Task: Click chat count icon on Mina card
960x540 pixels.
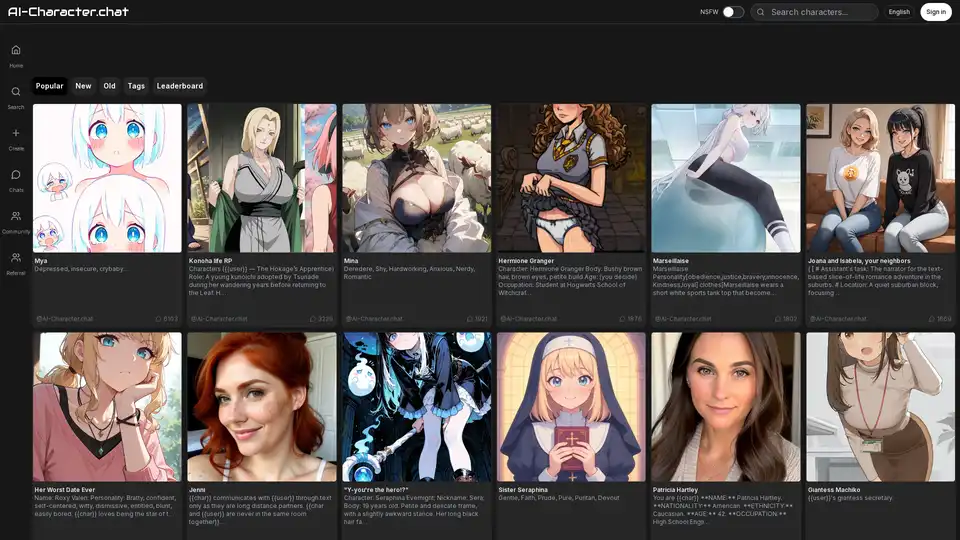Action: click(x=470, y=319)
